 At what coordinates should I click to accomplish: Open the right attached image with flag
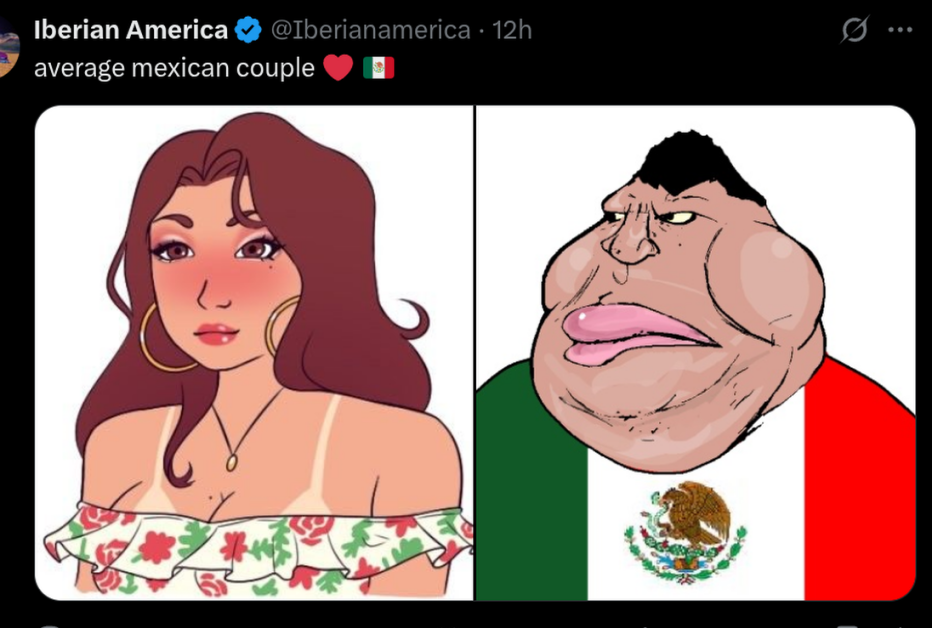[695, 353]
